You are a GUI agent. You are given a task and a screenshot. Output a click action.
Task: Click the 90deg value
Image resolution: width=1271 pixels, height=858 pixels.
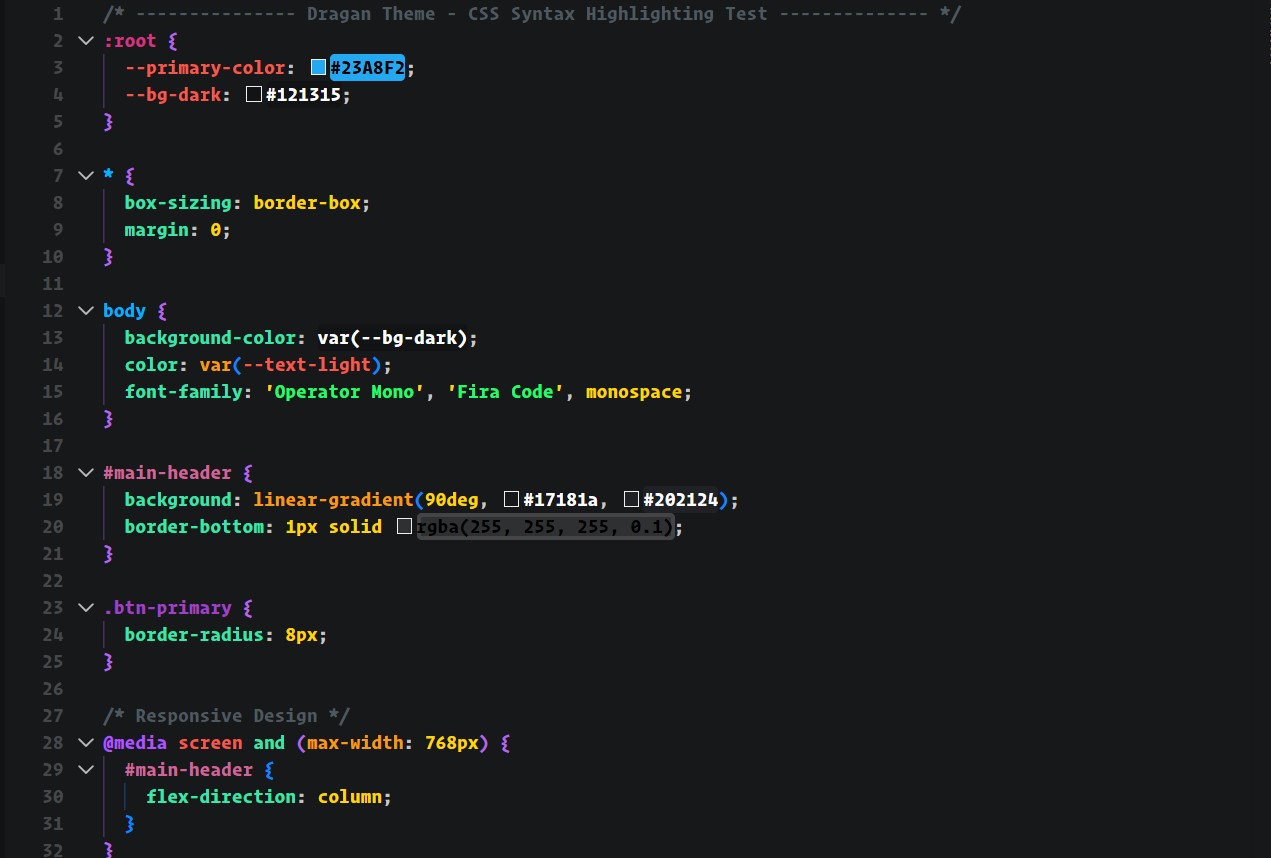[452, 500]
